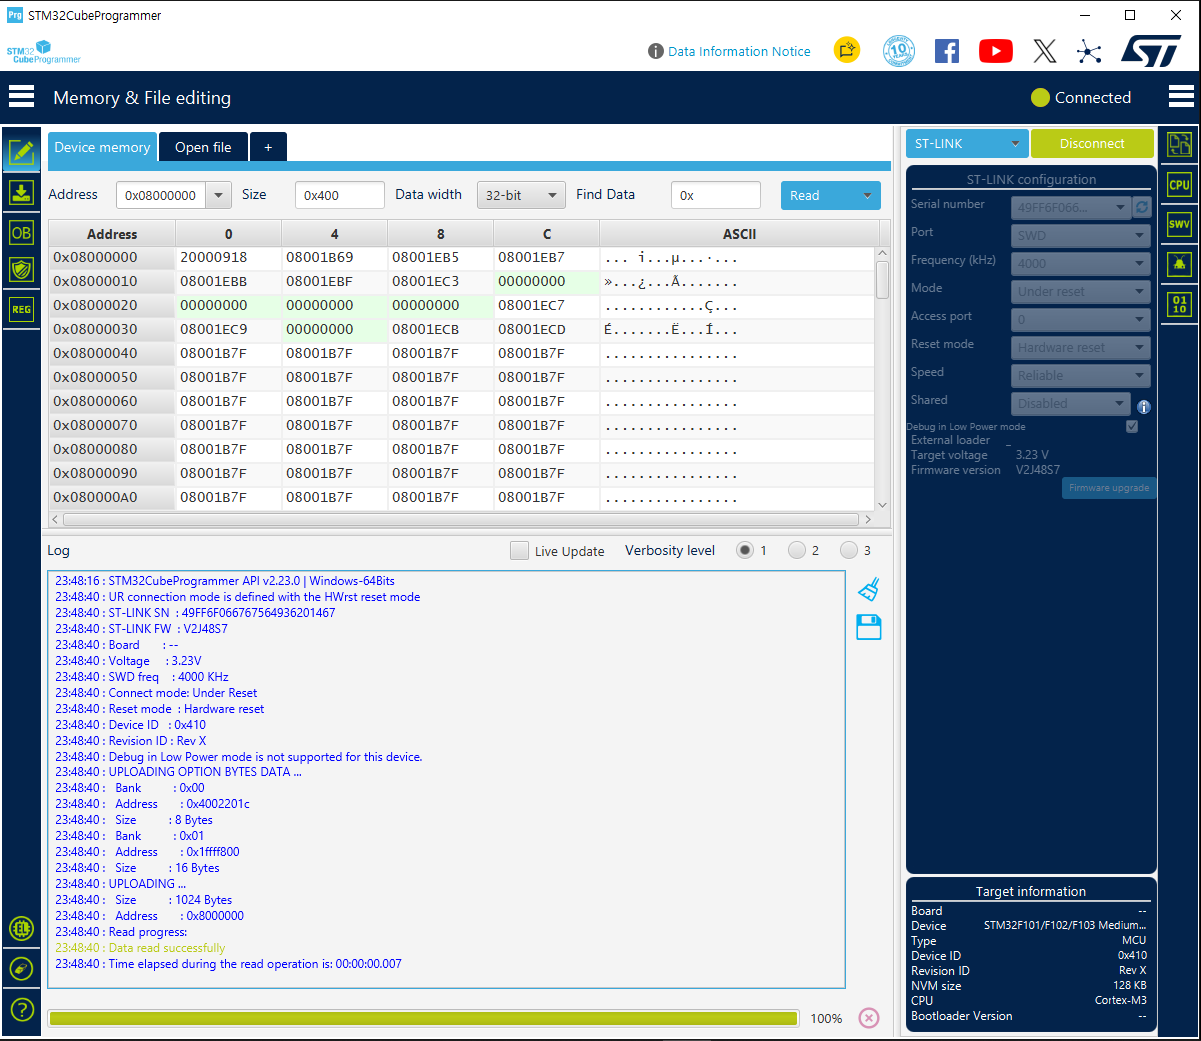Screen dimensions: 1201x1041
Task: Click the Size input field
Action: (340, 195)
